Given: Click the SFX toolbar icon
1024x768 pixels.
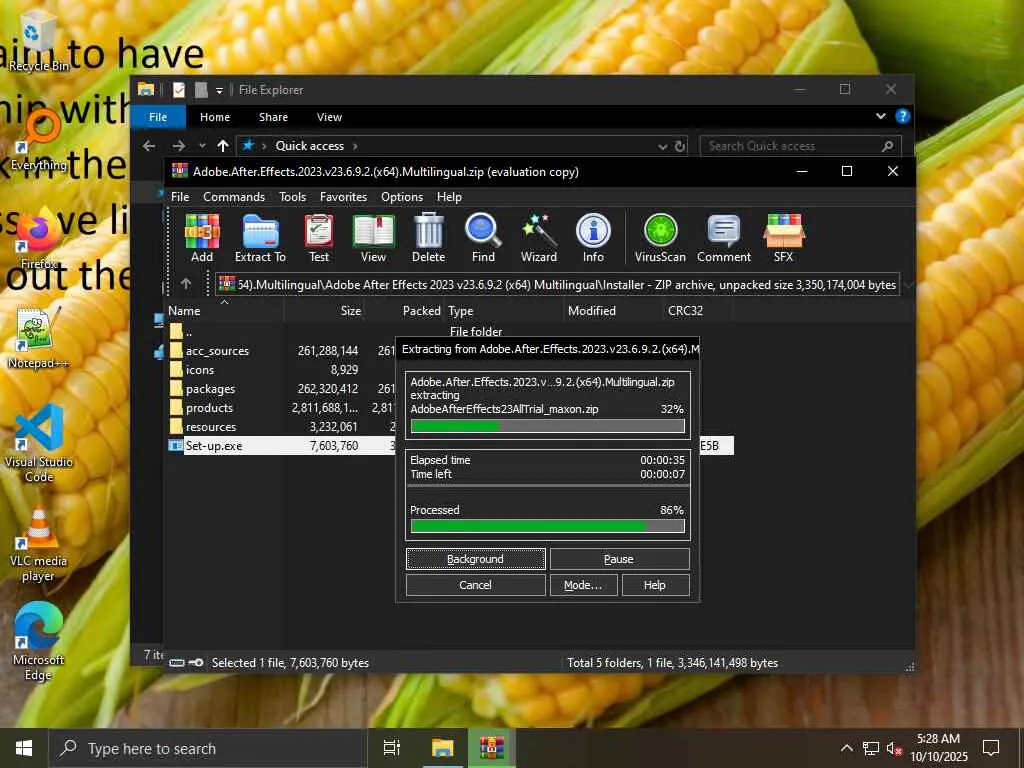Looking at the screenshot, I should (784, 238).
